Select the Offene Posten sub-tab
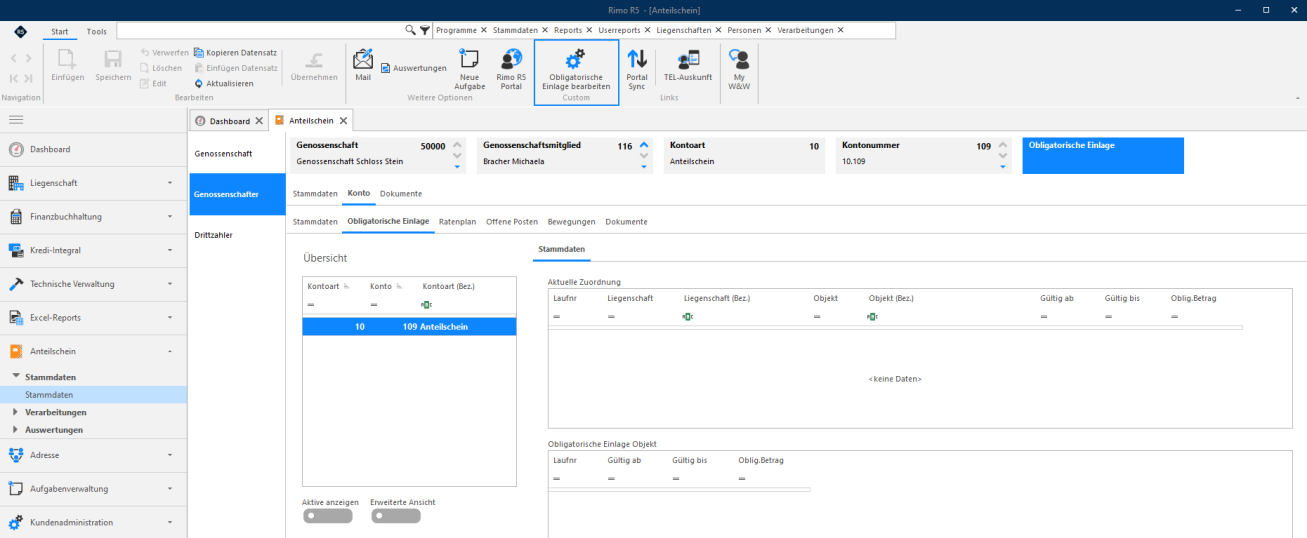This screenshot has width=1307, height=538. (x=512, y=221)
